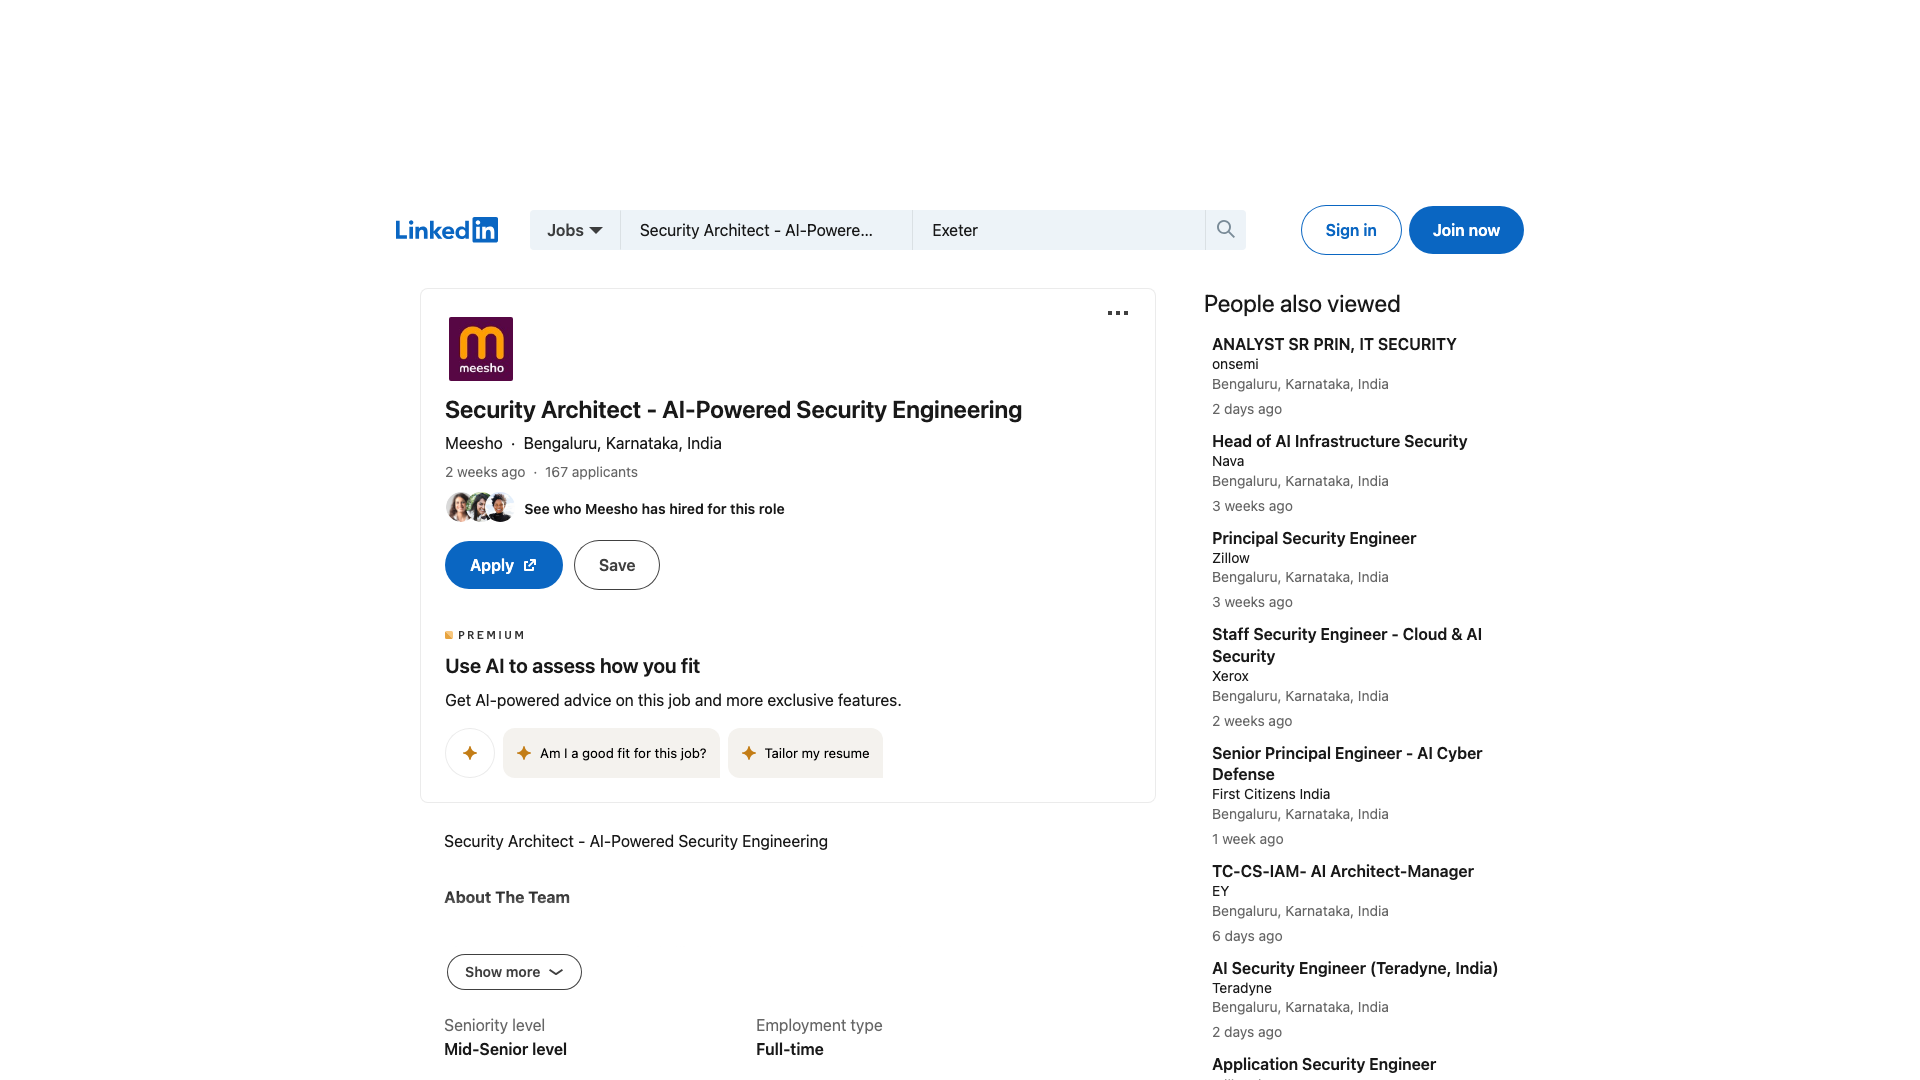Click the '167 applicants' text

[x=591, y=472]
